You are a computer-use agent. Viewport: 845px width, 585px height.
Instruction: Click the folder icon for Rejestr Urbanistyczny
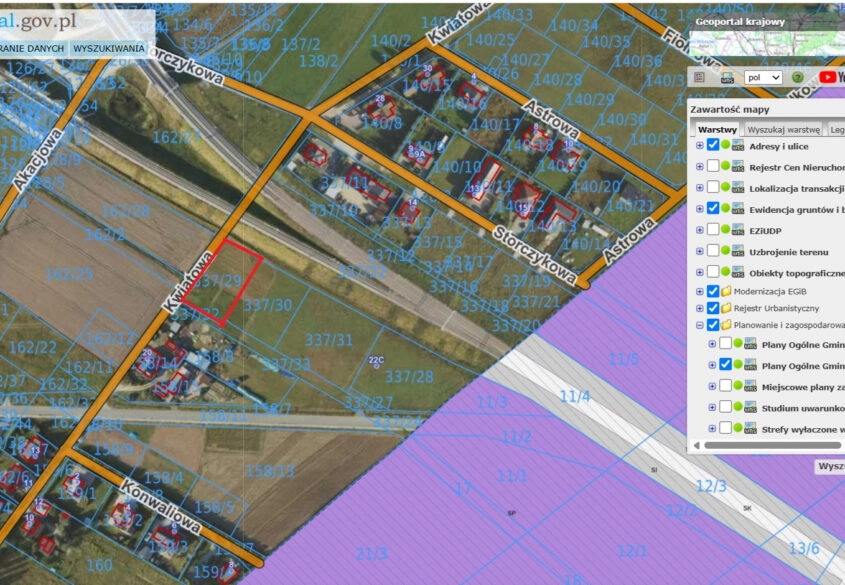pos(726,308)
